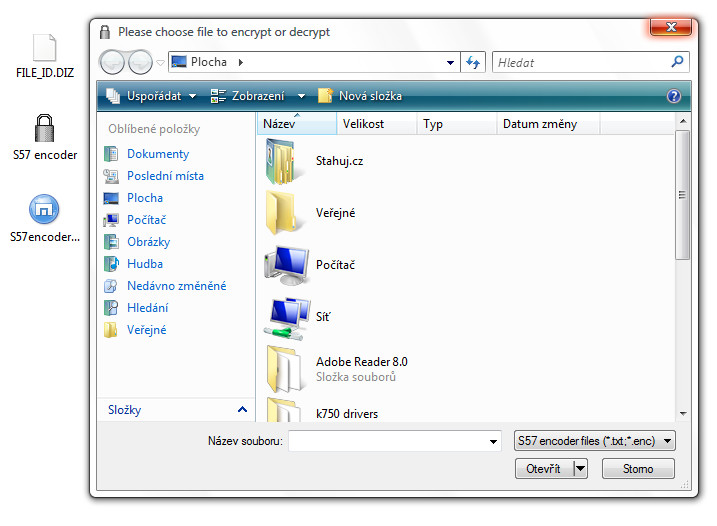Open Počítač in the favorites pane
The image size is (717, 526).
point(146,220)
